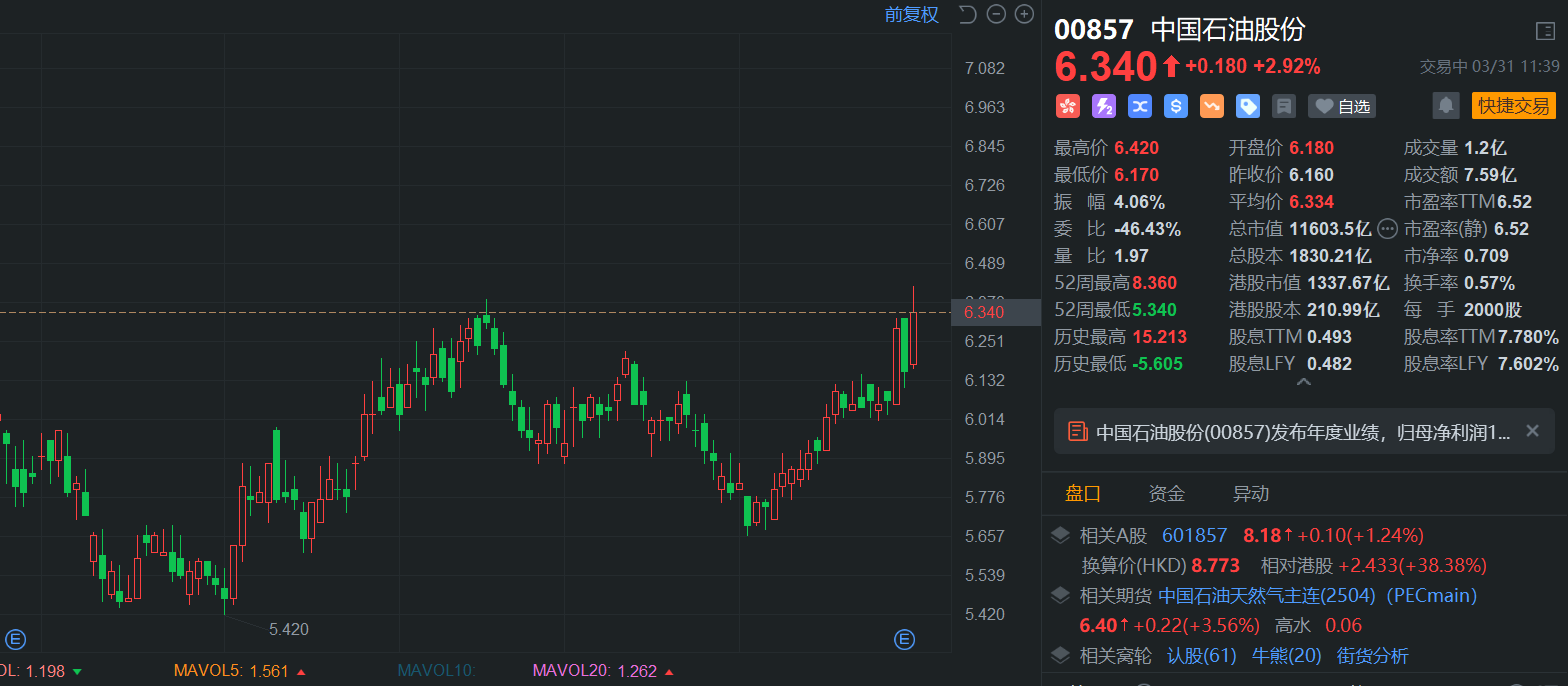Screen dimensions: 1568x686
Task: Click the 交易中 03/31 11:39 status
Action: (x=1489, y=67)
